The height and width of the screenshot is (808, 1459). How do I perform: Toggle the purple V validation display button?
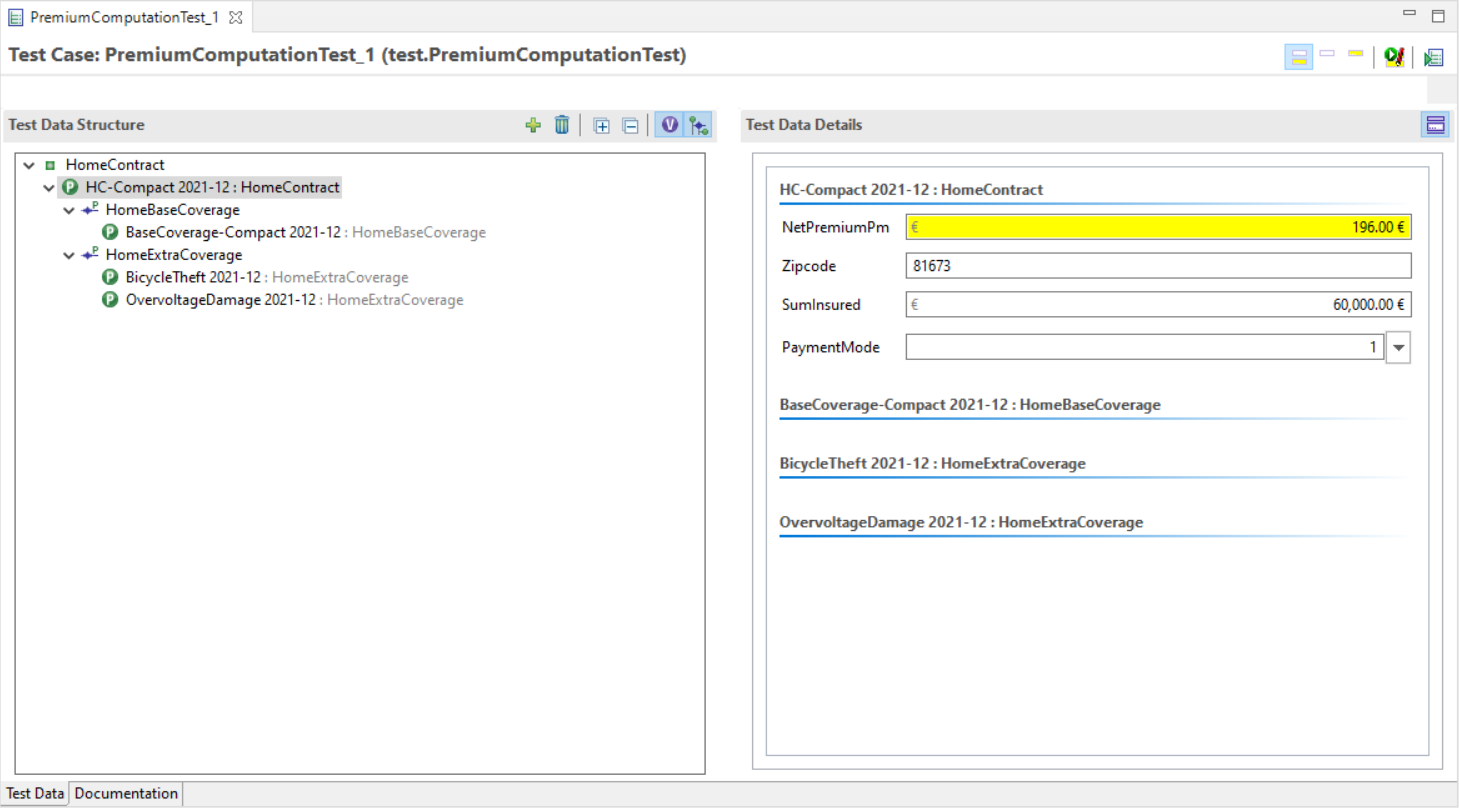(669, 125)
